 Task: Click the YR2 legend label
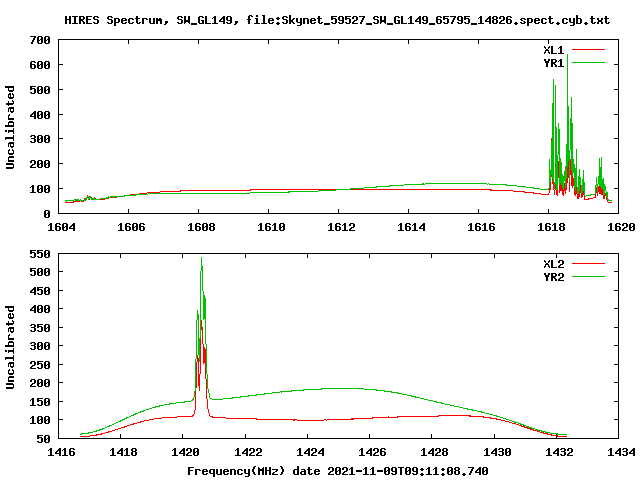click(x=553, y=277)
